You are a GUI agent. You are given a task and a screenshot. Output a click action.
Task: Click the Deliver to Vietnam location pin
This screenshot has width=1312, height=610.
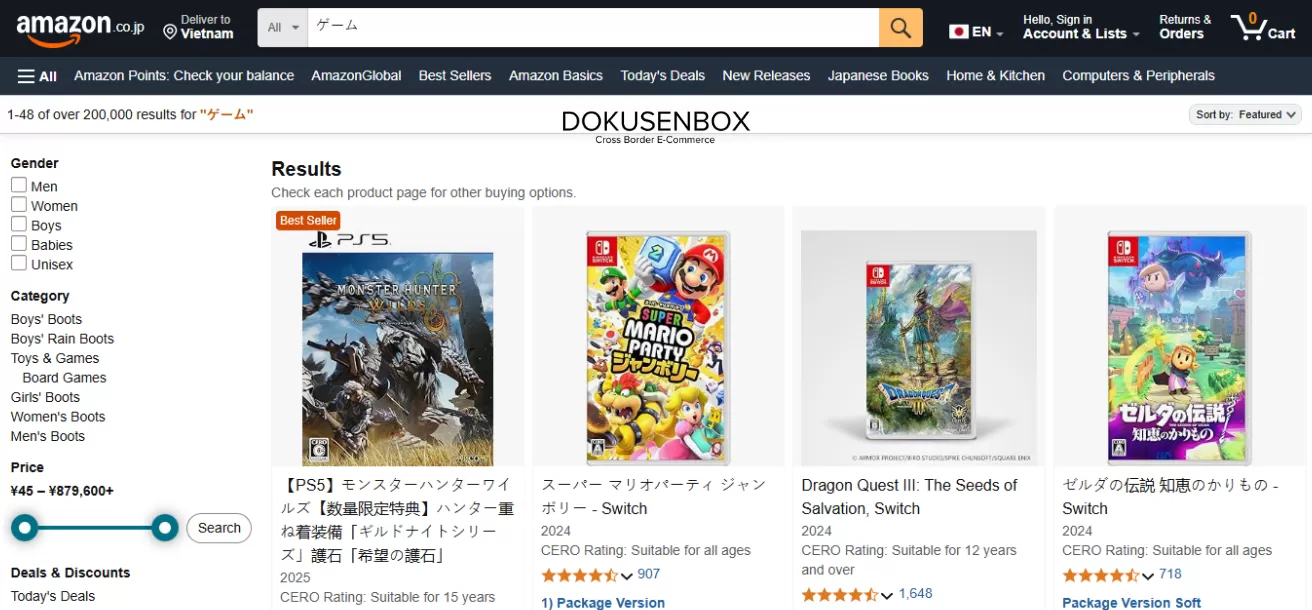(x=170, y=33)
